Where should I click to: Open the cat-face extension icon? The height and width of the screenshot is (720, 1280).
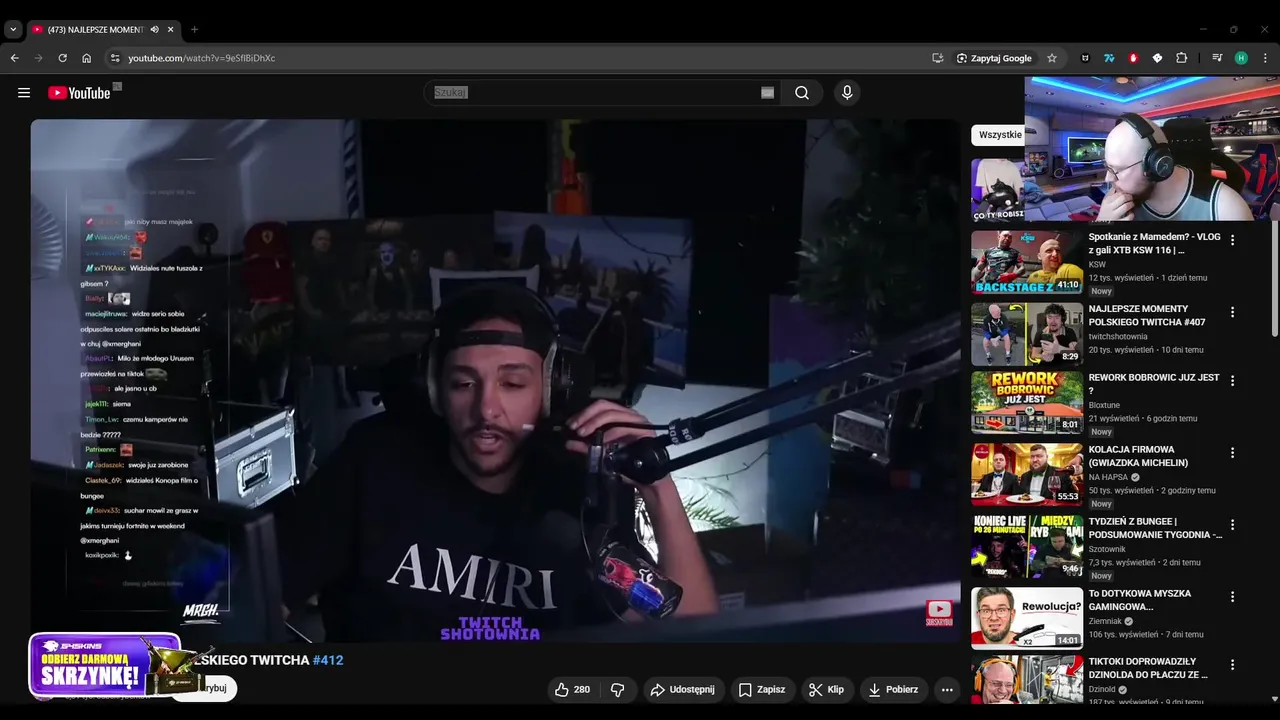pyautogui.click(x=1085, y=58)
